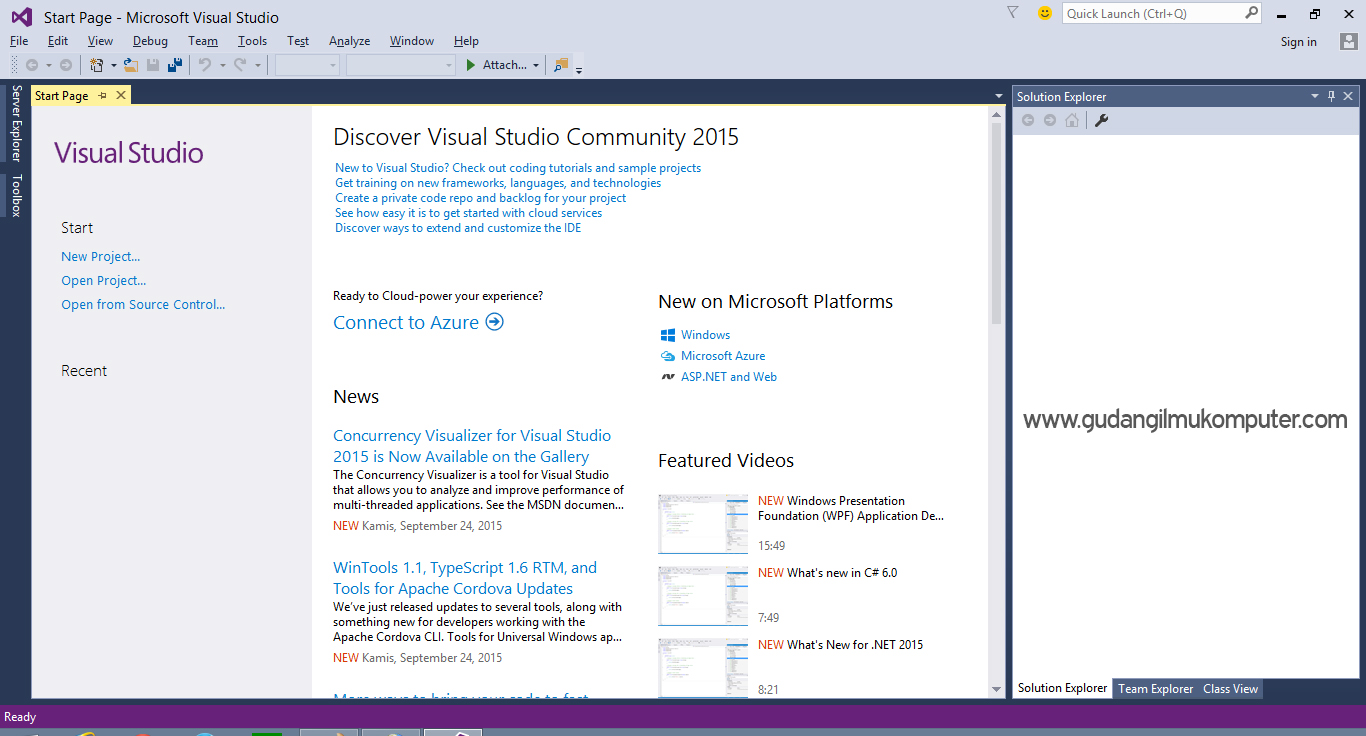Viewport: 1366px width, 736px height.
Task: Toggle the Start Page tab pin
Action: coord(103,95)
